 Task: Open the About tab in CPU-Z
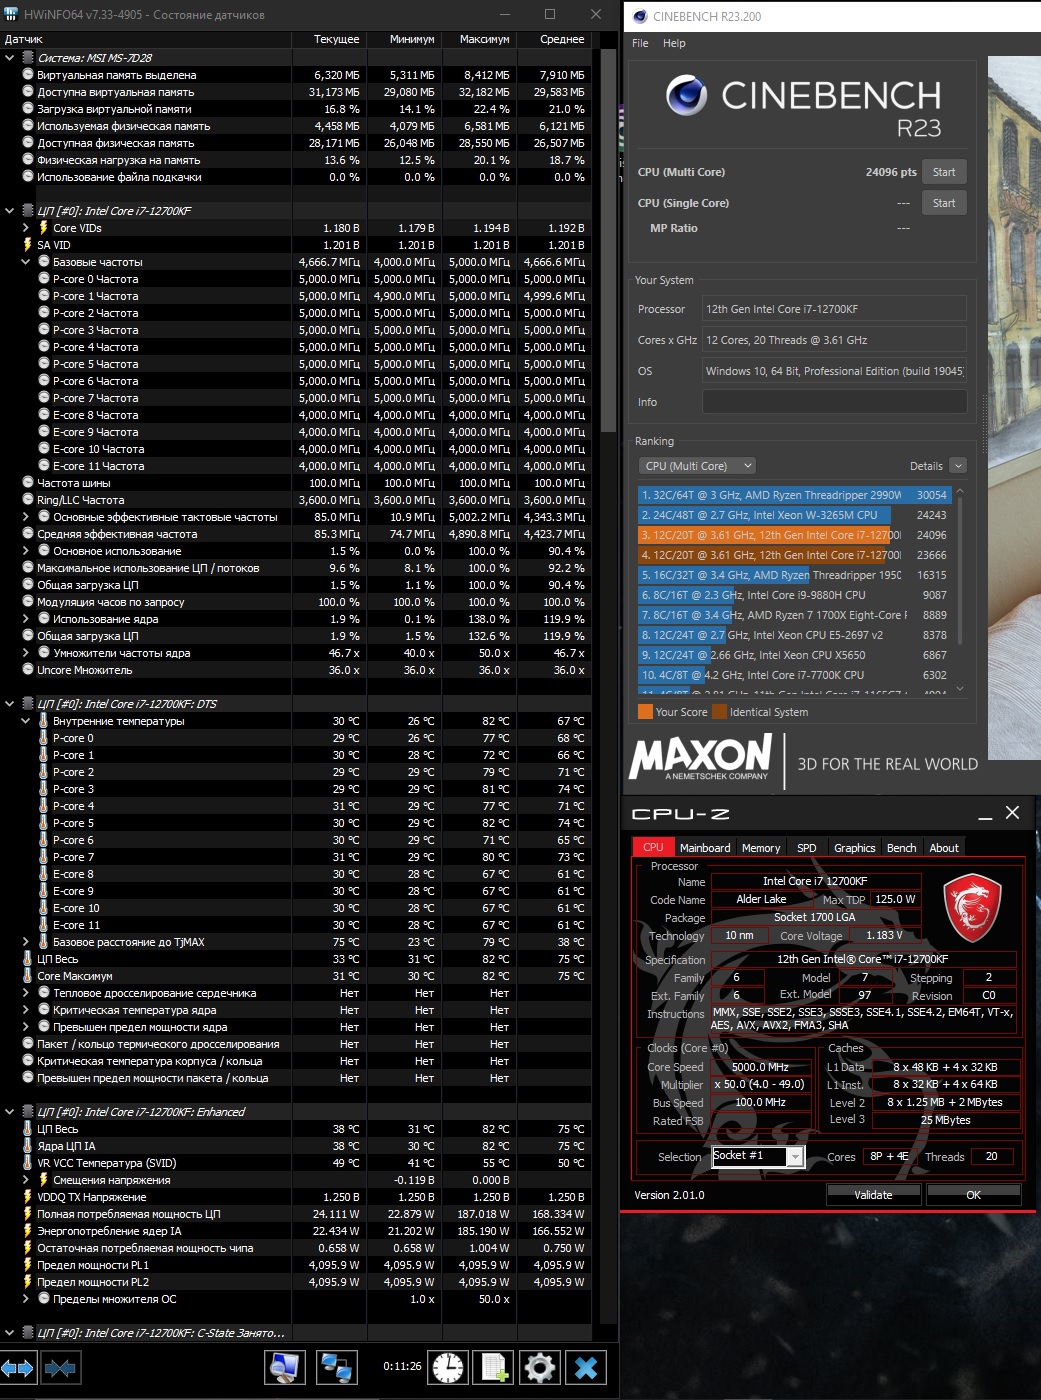click(944, 848)
